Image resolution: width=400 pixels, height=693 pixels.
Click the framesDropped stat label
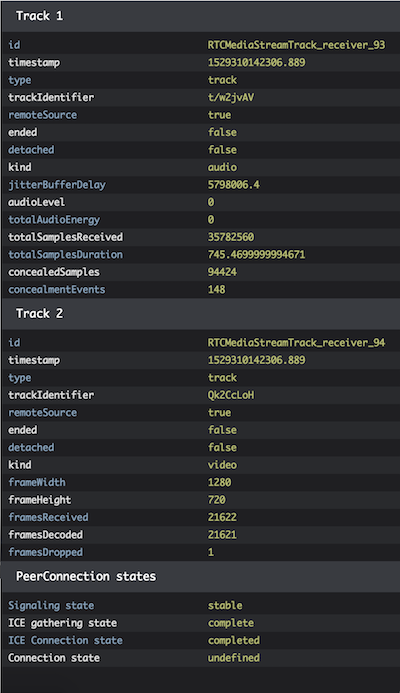[46, 552]
